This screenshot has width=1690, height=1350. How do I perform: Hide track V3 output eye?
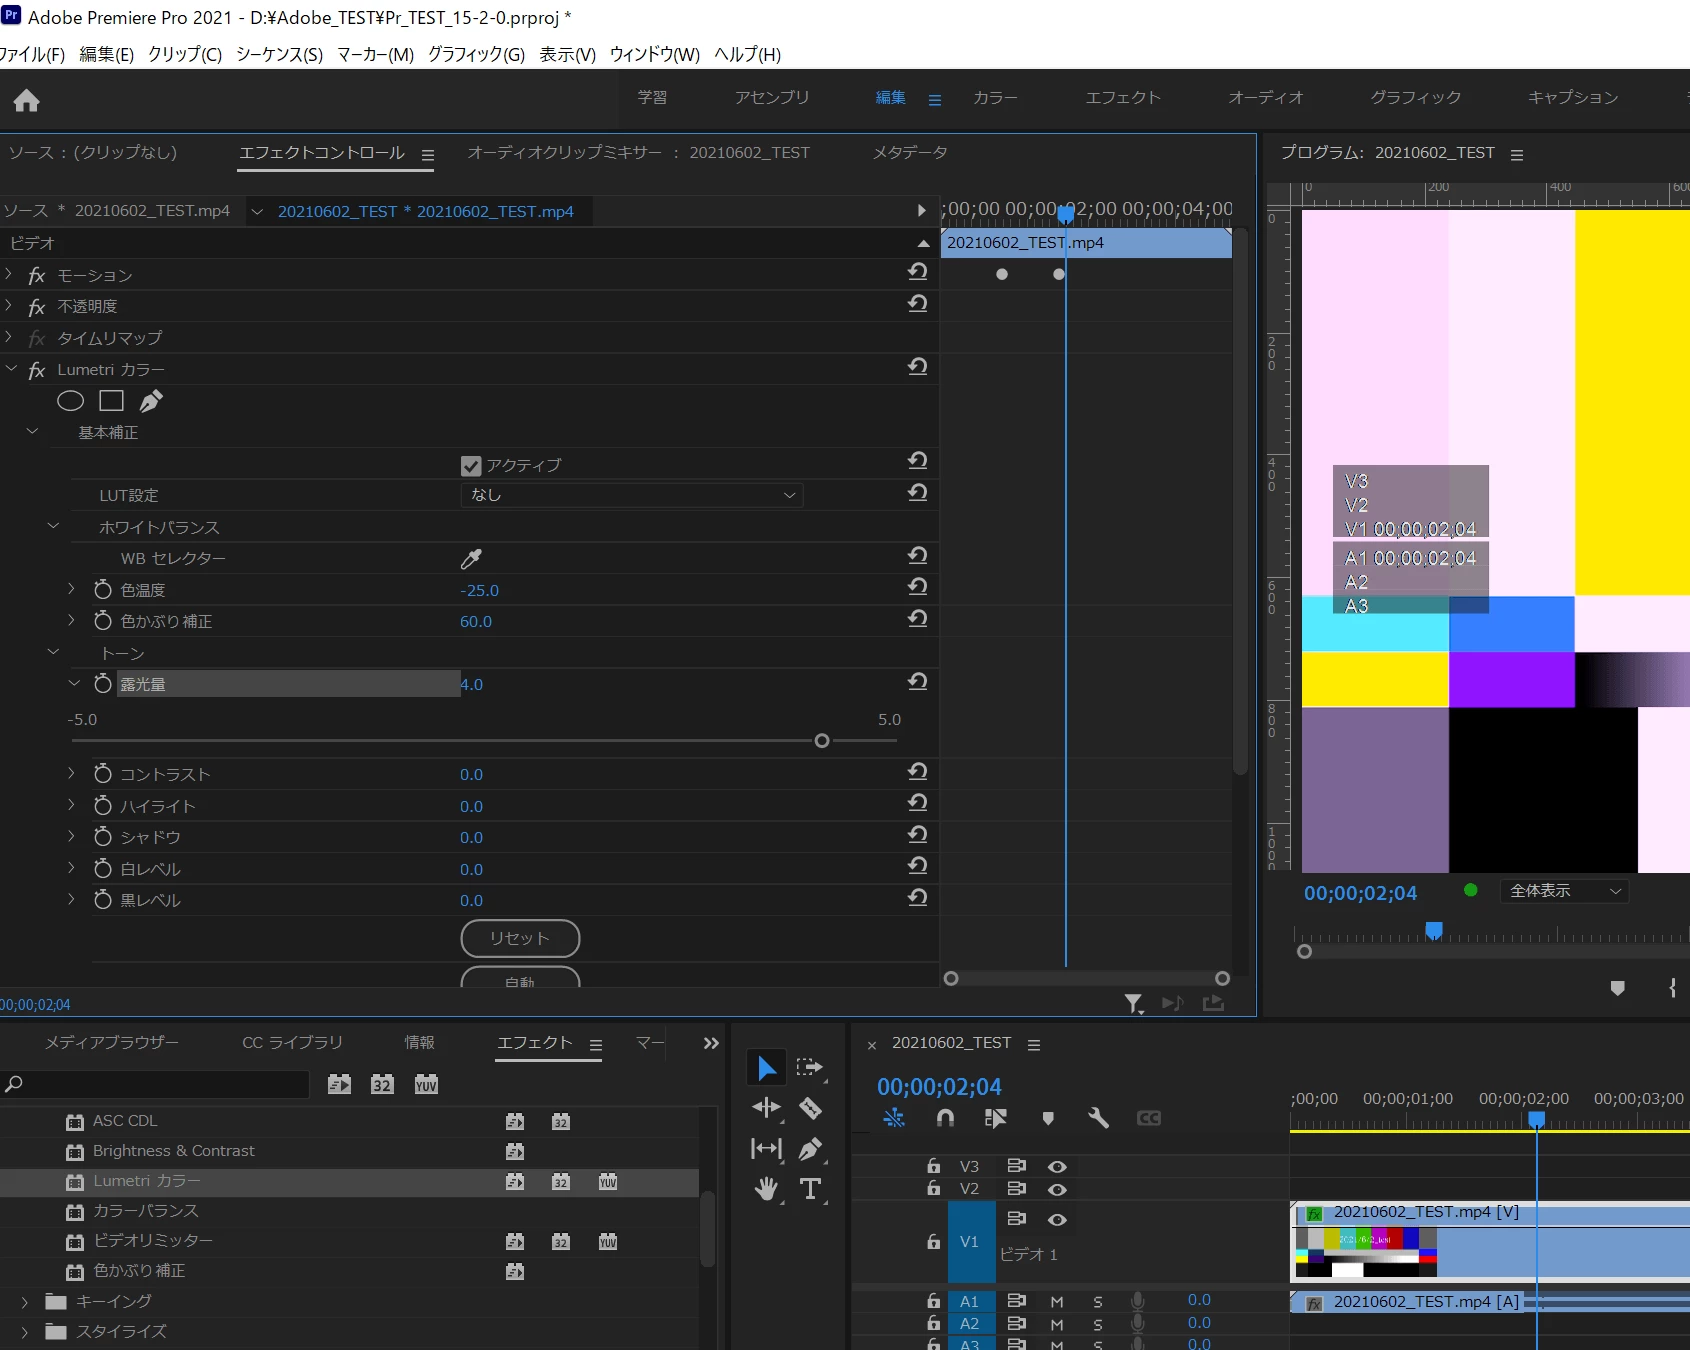click(1057, 1167)
